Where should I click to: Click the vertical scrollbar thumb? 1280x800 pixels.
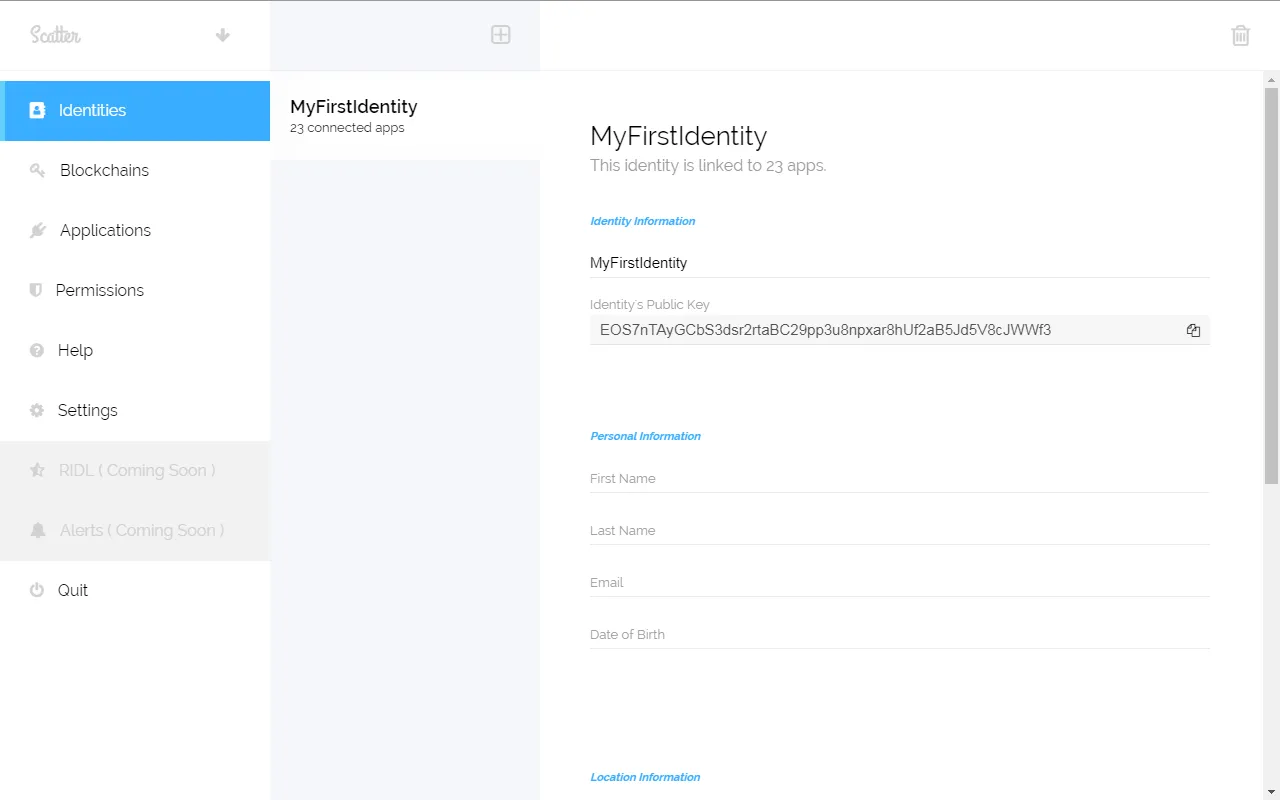point(1271,285)
